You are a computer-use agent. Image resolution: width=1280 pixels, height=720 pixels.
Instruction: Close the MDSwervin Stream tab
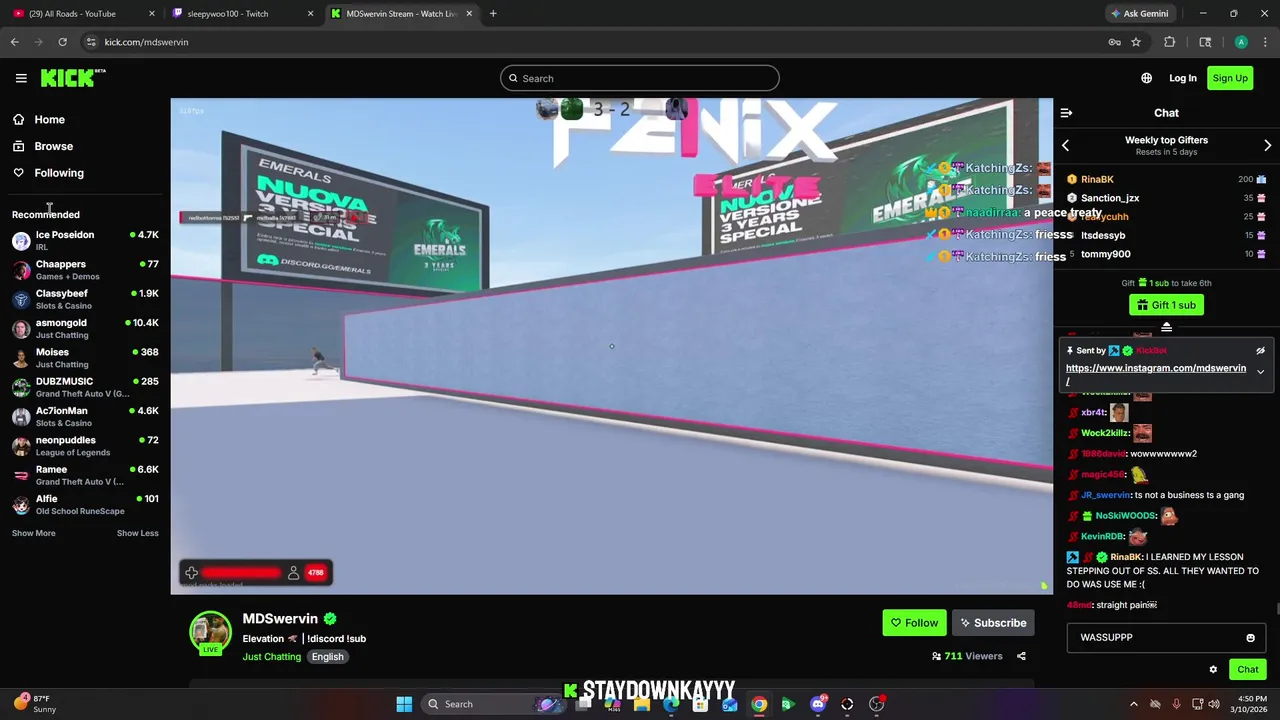[470, 14]
